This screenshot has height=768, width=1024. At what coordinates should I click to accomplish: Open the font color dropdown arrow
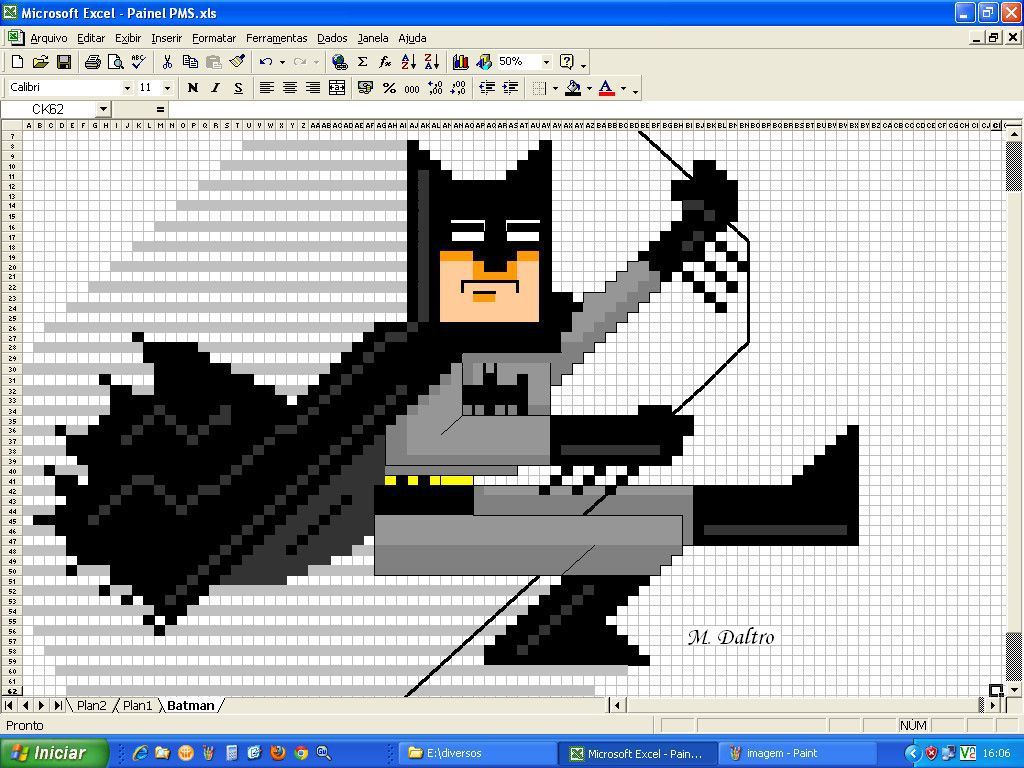(x=623, y=88)
